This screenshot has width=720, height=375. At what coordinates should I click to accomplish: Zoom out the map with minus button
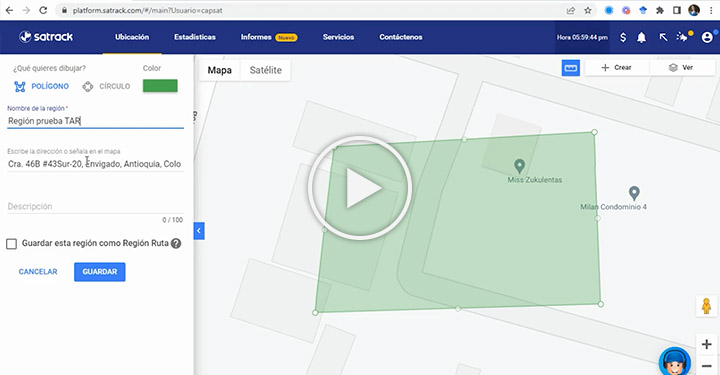(x=707, y=366)
